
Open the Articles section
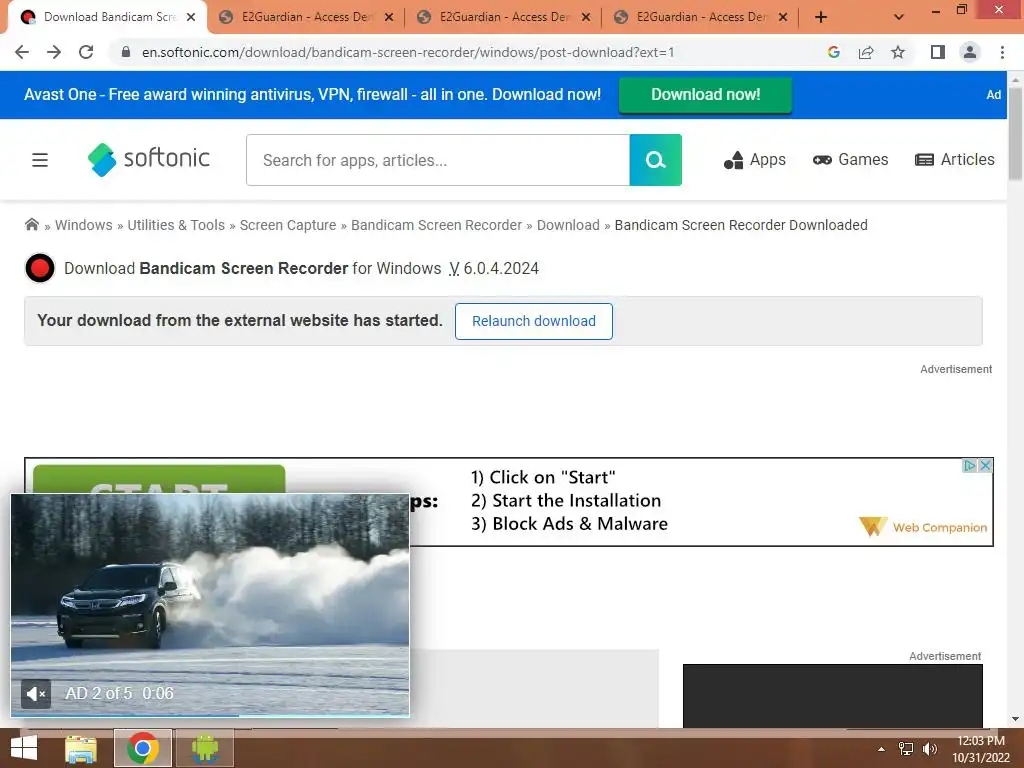pos(954,159)
